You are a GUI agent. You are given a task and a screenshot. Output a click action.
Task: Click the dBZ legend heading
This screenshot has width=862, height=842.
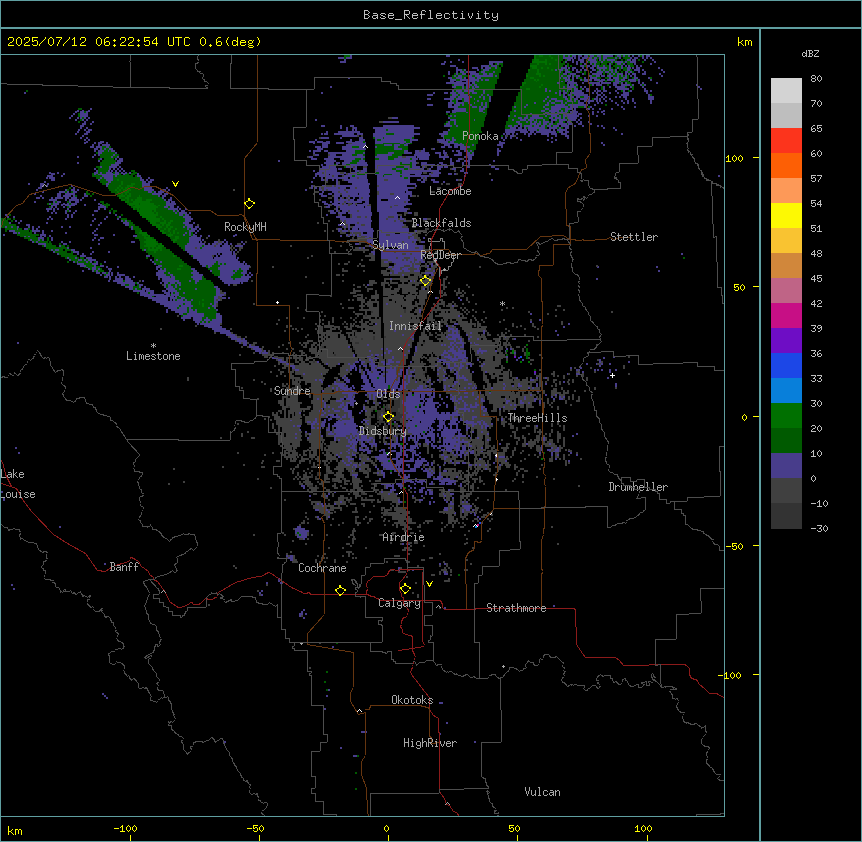[x=810, y=53]
